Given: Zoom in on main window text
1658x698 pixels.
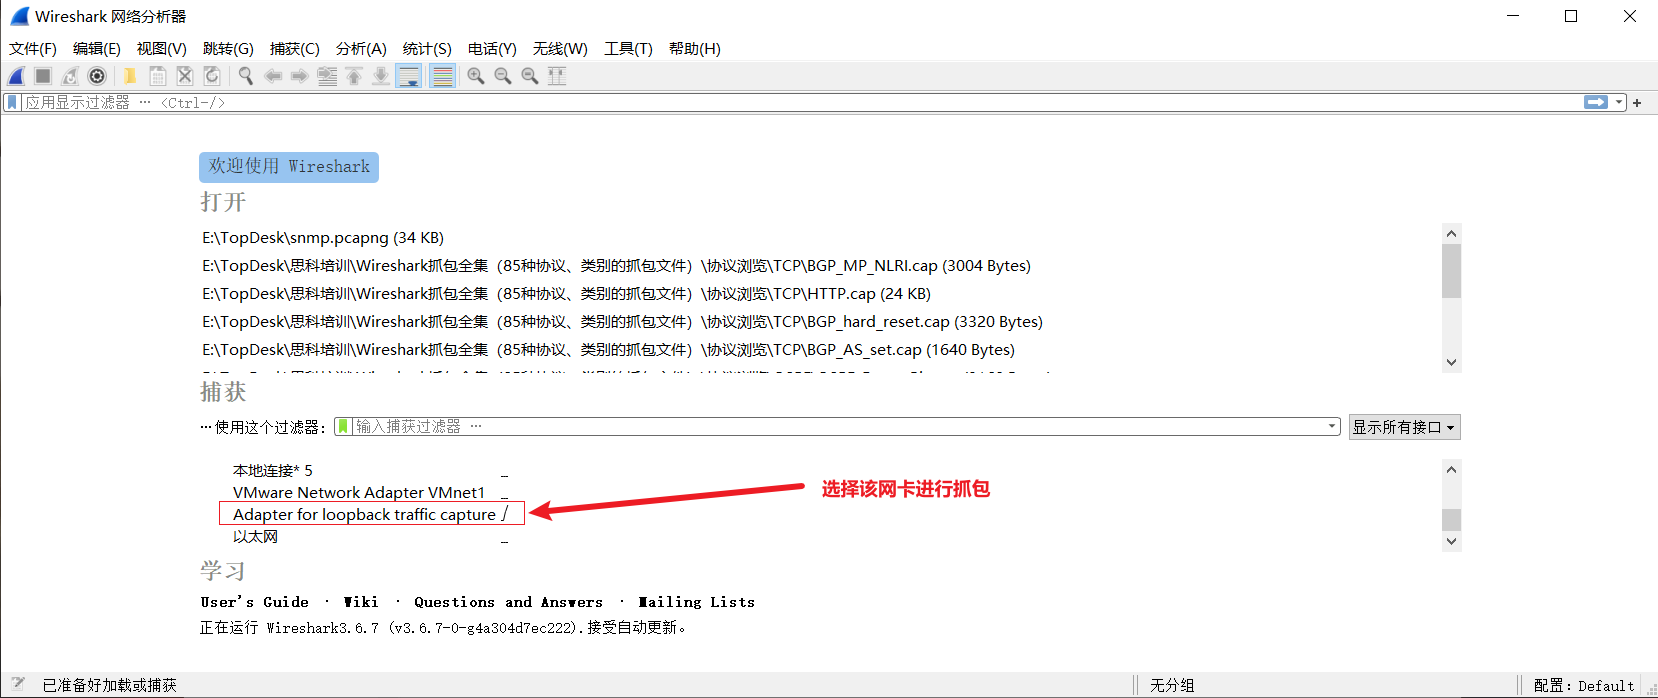Looking at the screenshot, I should pyautogui.click(x=476, y=76).
